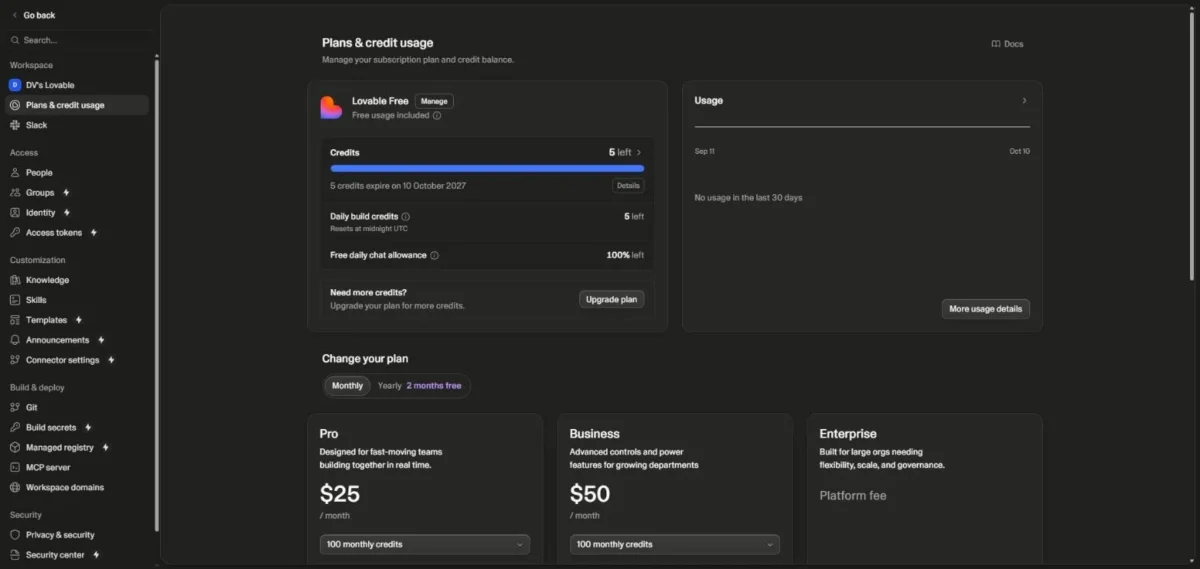Click the Skills icon in sidebar
Screen dimensions: 1200x569
click(x=15, y=300)
